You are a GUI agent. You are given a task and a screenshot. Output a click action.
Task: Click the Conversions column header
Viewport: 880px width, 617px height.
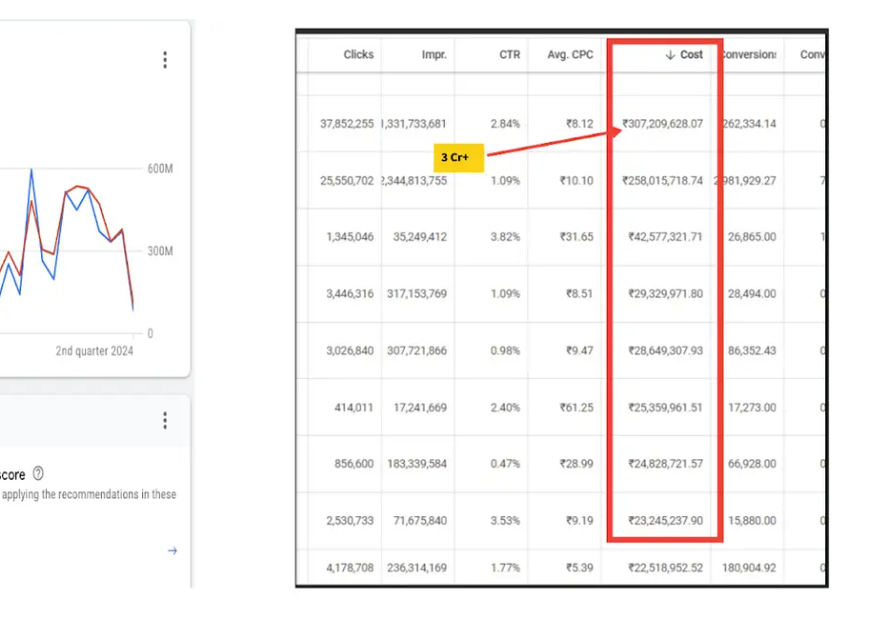click(x=748, y=55)
